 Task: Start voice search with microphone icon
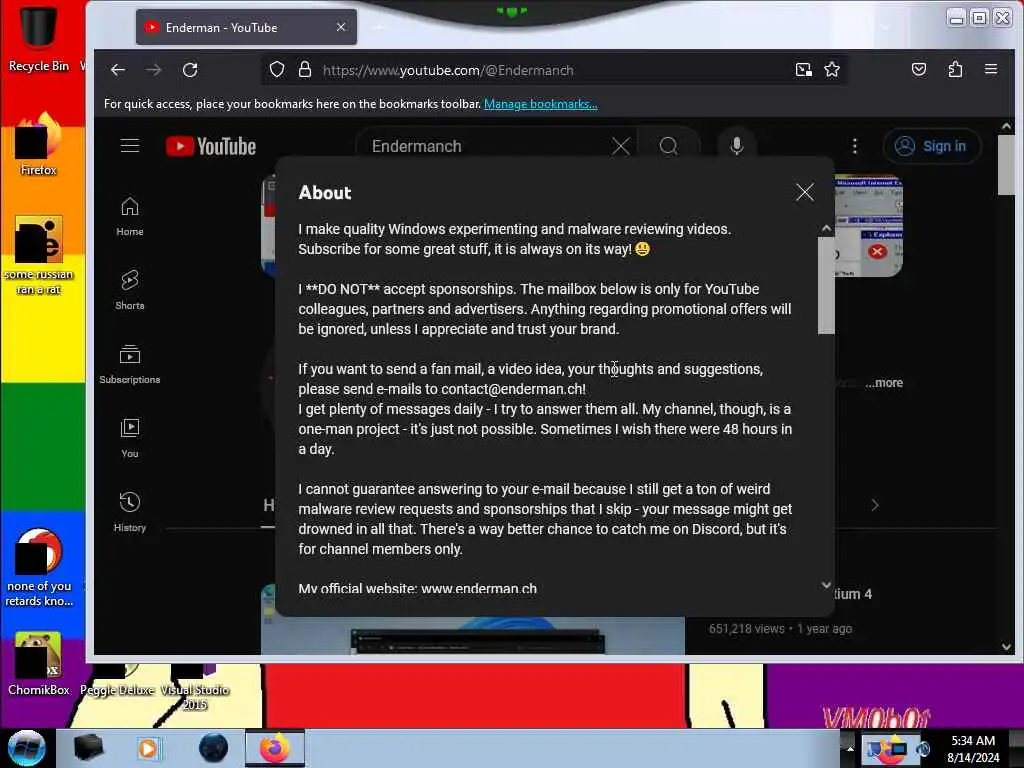coord(737,146)
